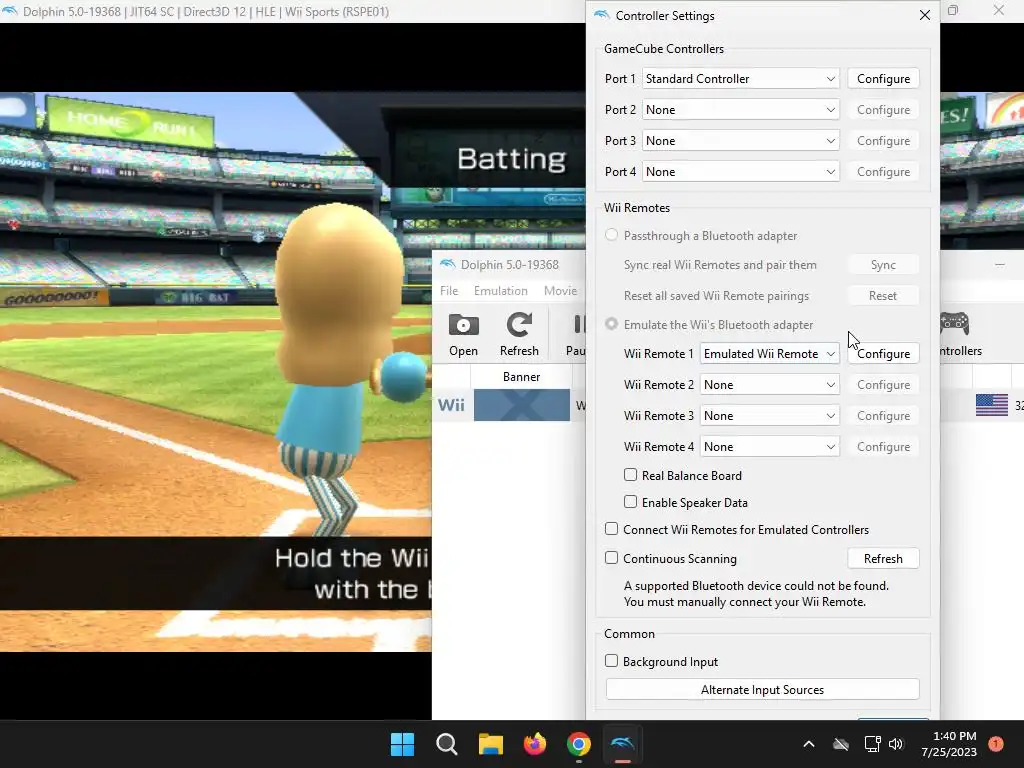The width and height of the screenshot is (1024, 768).
Task: Click the cloud sync tray icon
Action: (x=841, y=744)
